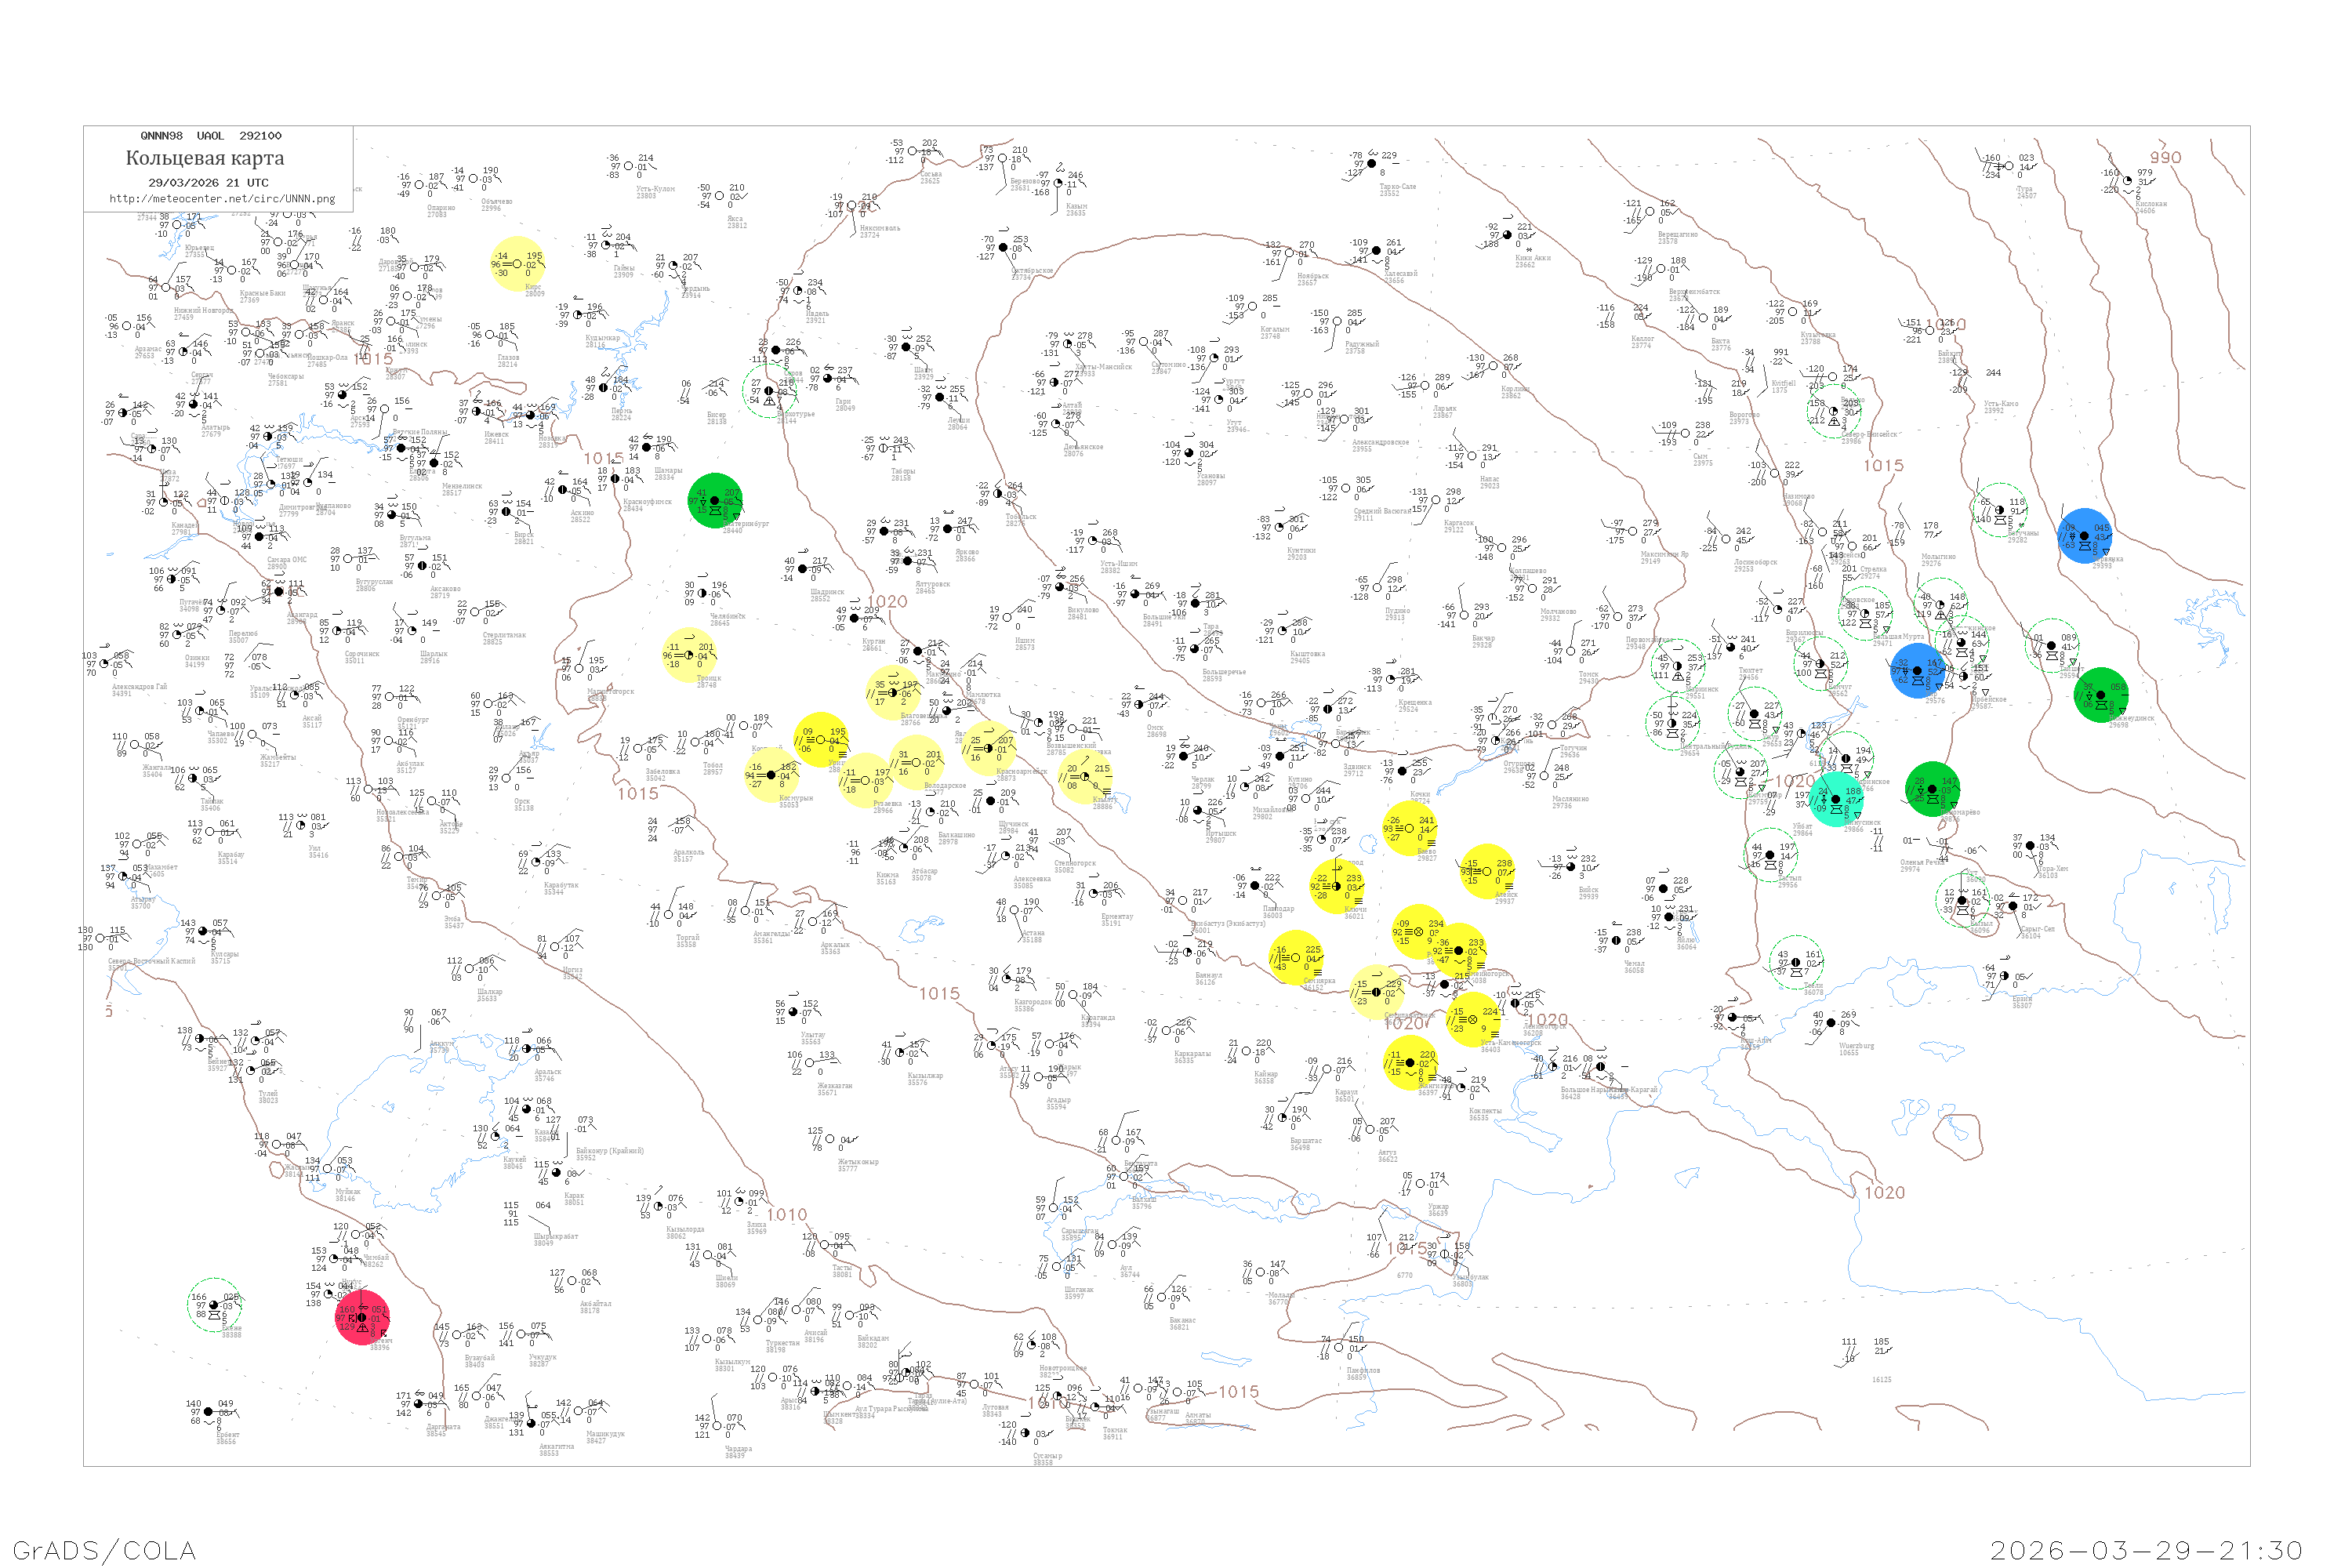Image resolution: width=2352 pixels, height=1568 pixels.
Task: Click the GrADS/COLA footer label
Action: (104, 1550)
